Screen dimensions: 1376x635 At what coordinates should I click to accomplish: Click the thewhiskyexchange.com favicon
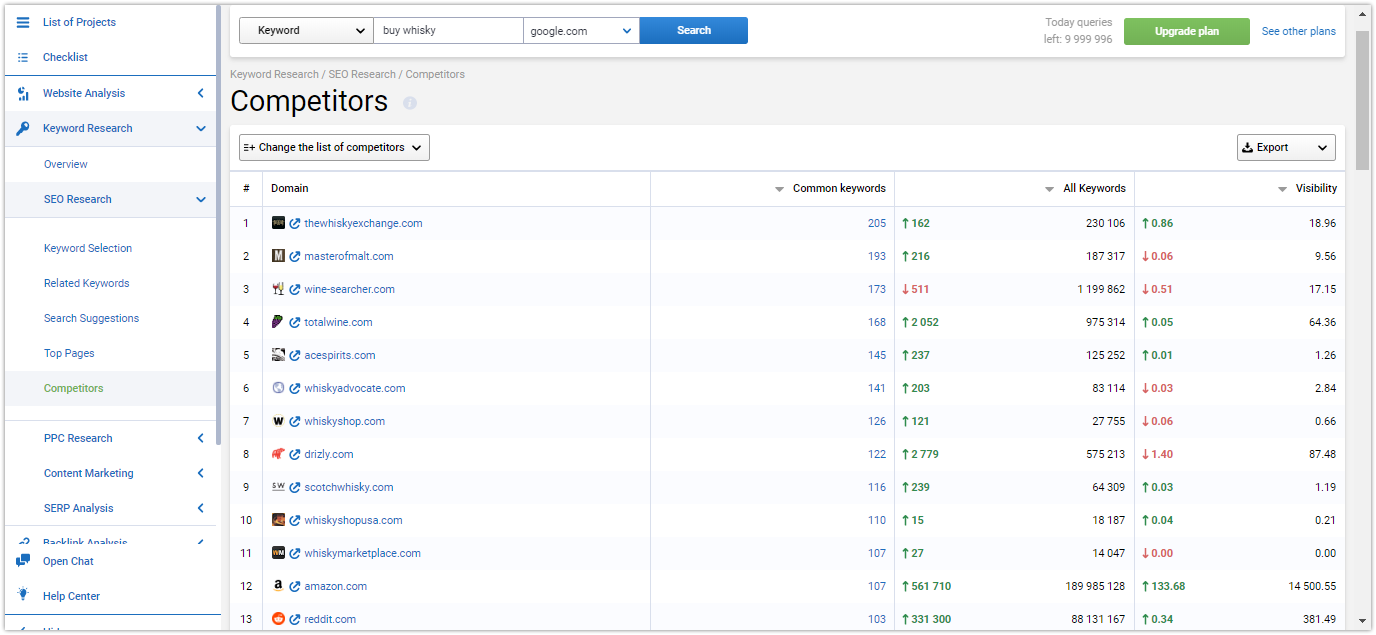pos(278,223)
